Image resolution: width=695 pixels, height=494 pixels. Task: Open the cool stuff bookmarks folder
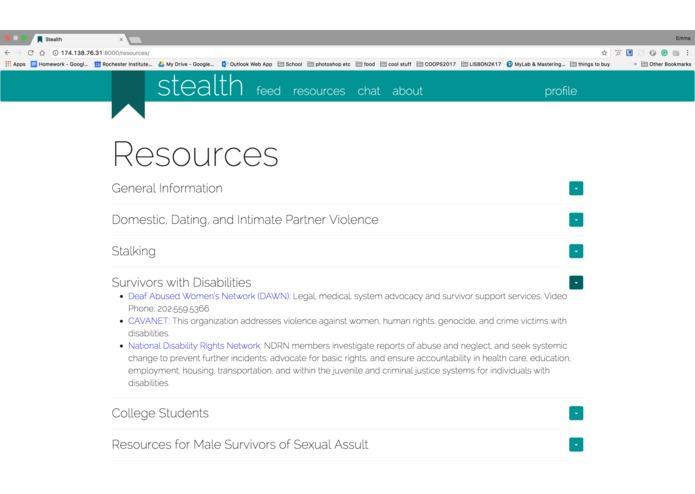coord(396,64)
